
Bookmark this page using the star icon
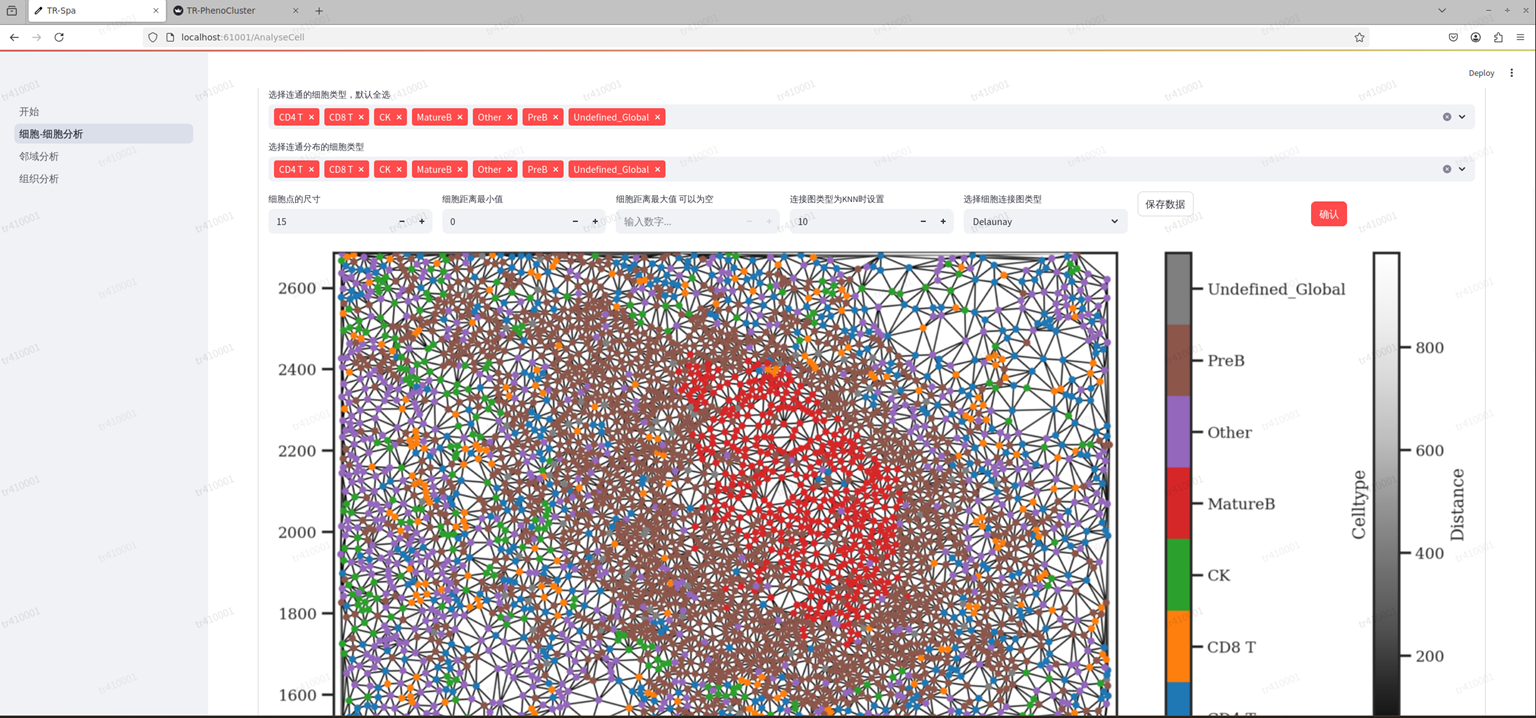1359,37
